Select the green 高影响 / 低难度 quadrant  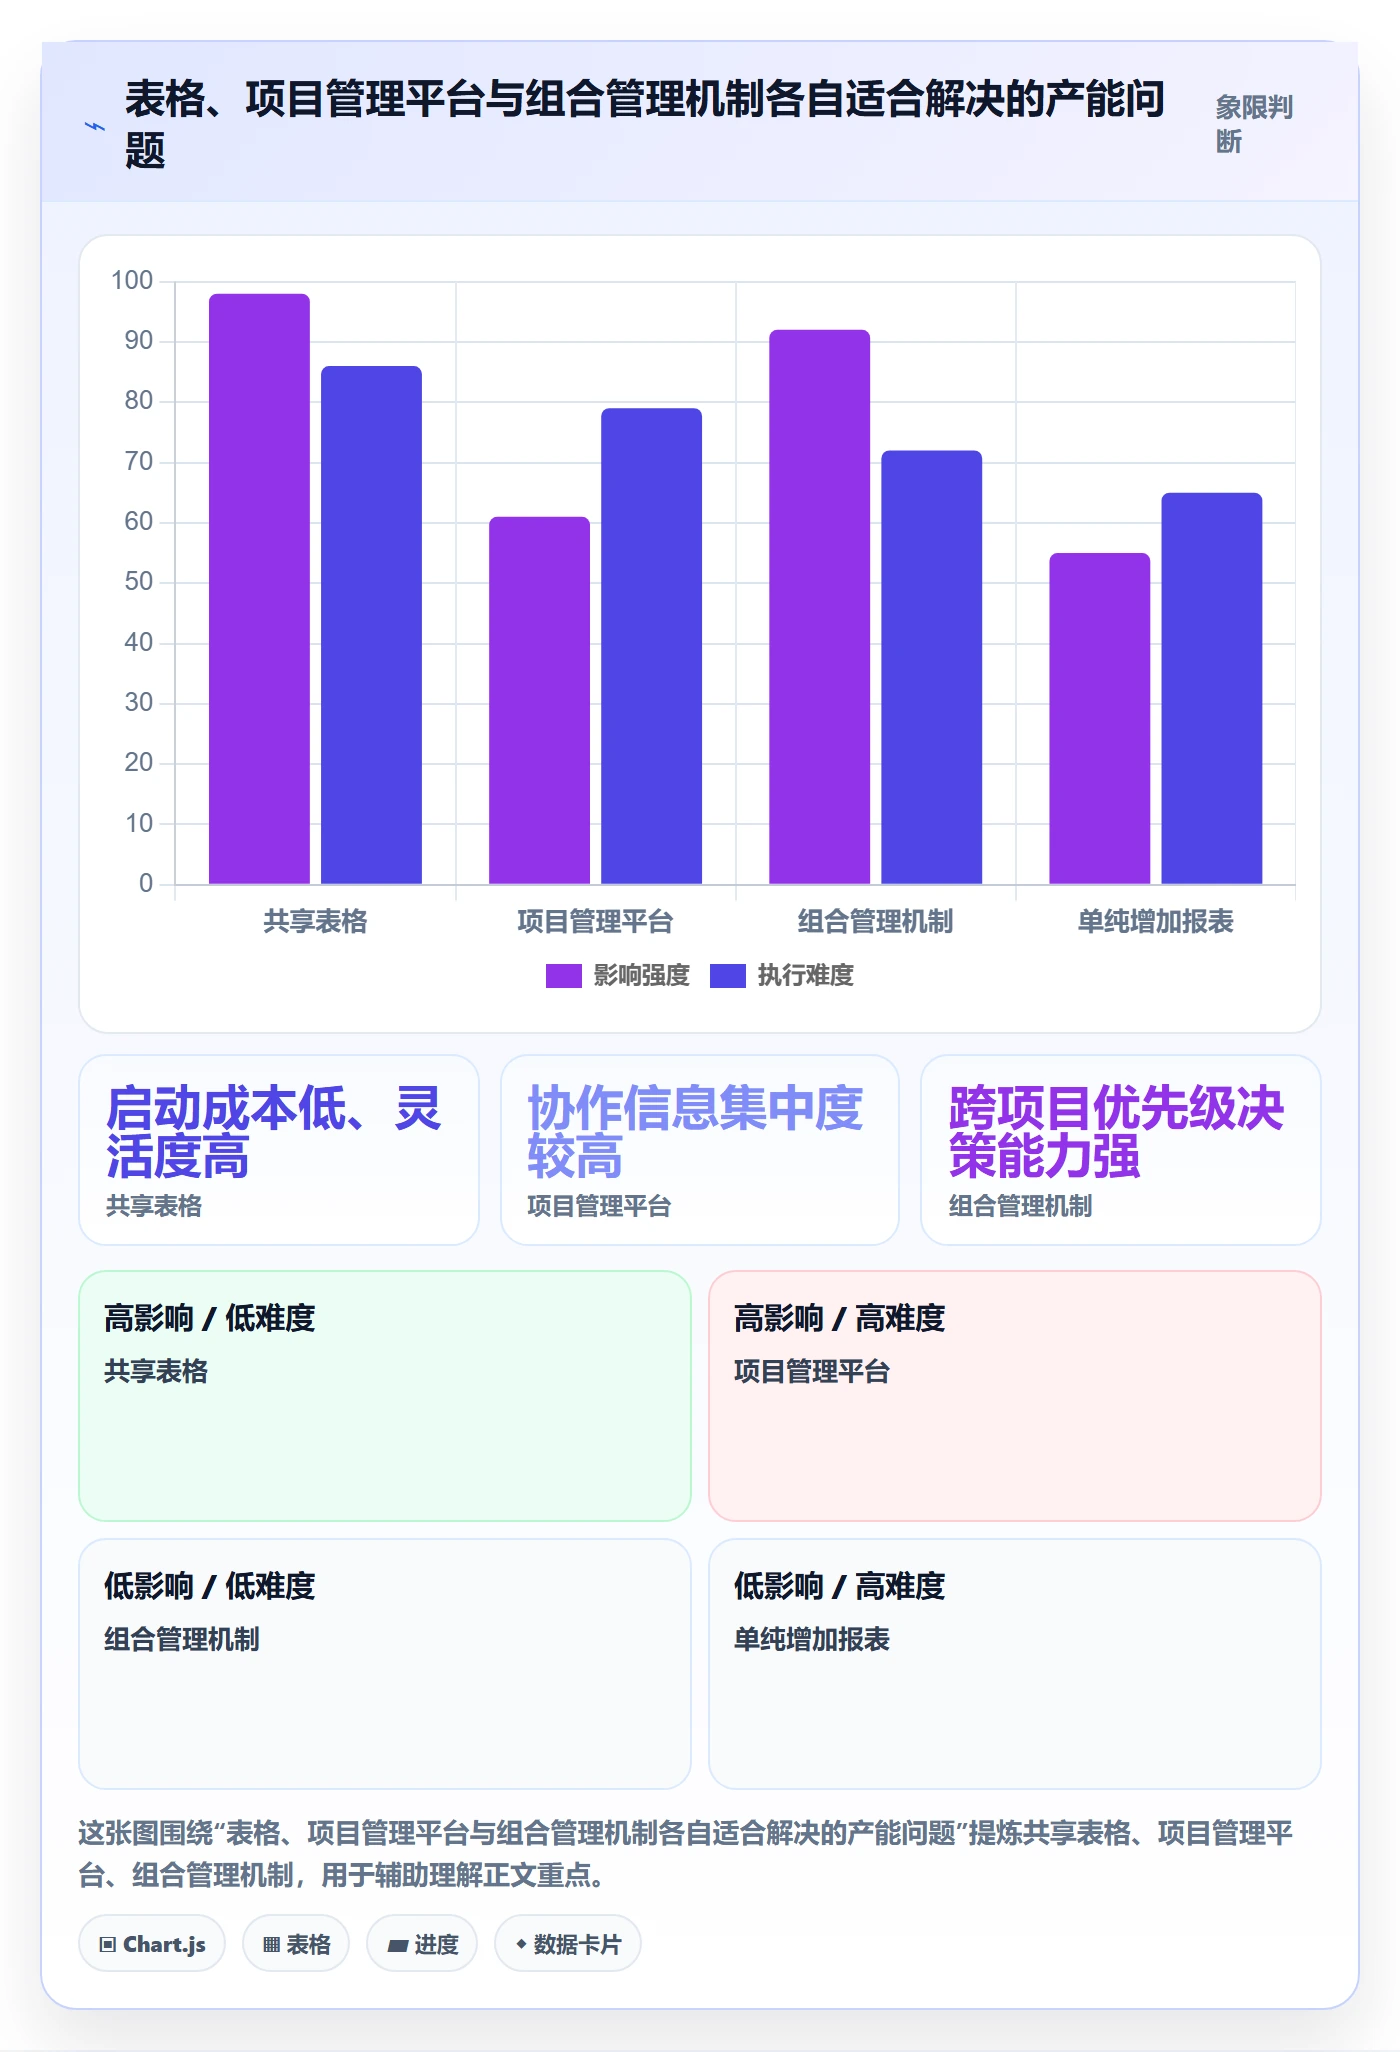(x=385, y=1396)
